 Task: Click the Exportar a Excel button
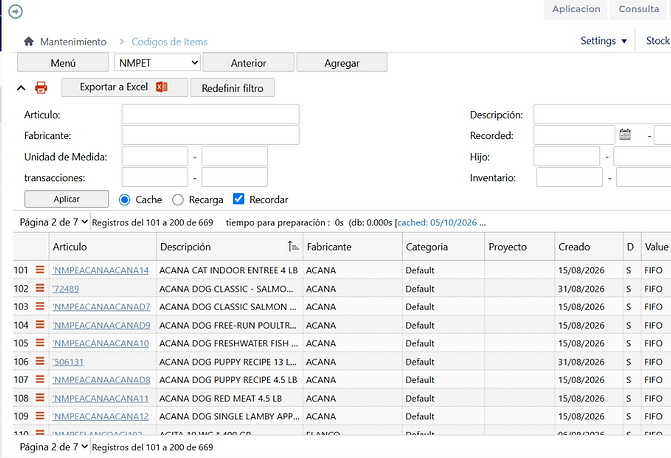pos(124,87)
